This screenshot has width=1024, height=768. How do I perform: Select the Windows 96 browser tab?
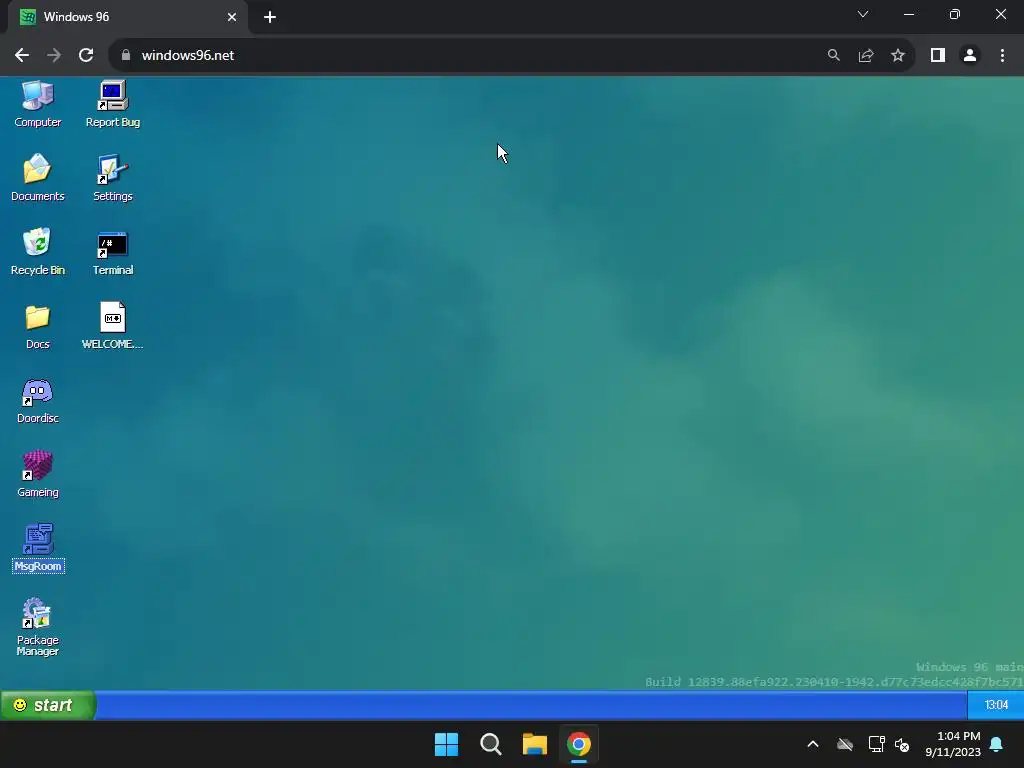coord(127,17)
